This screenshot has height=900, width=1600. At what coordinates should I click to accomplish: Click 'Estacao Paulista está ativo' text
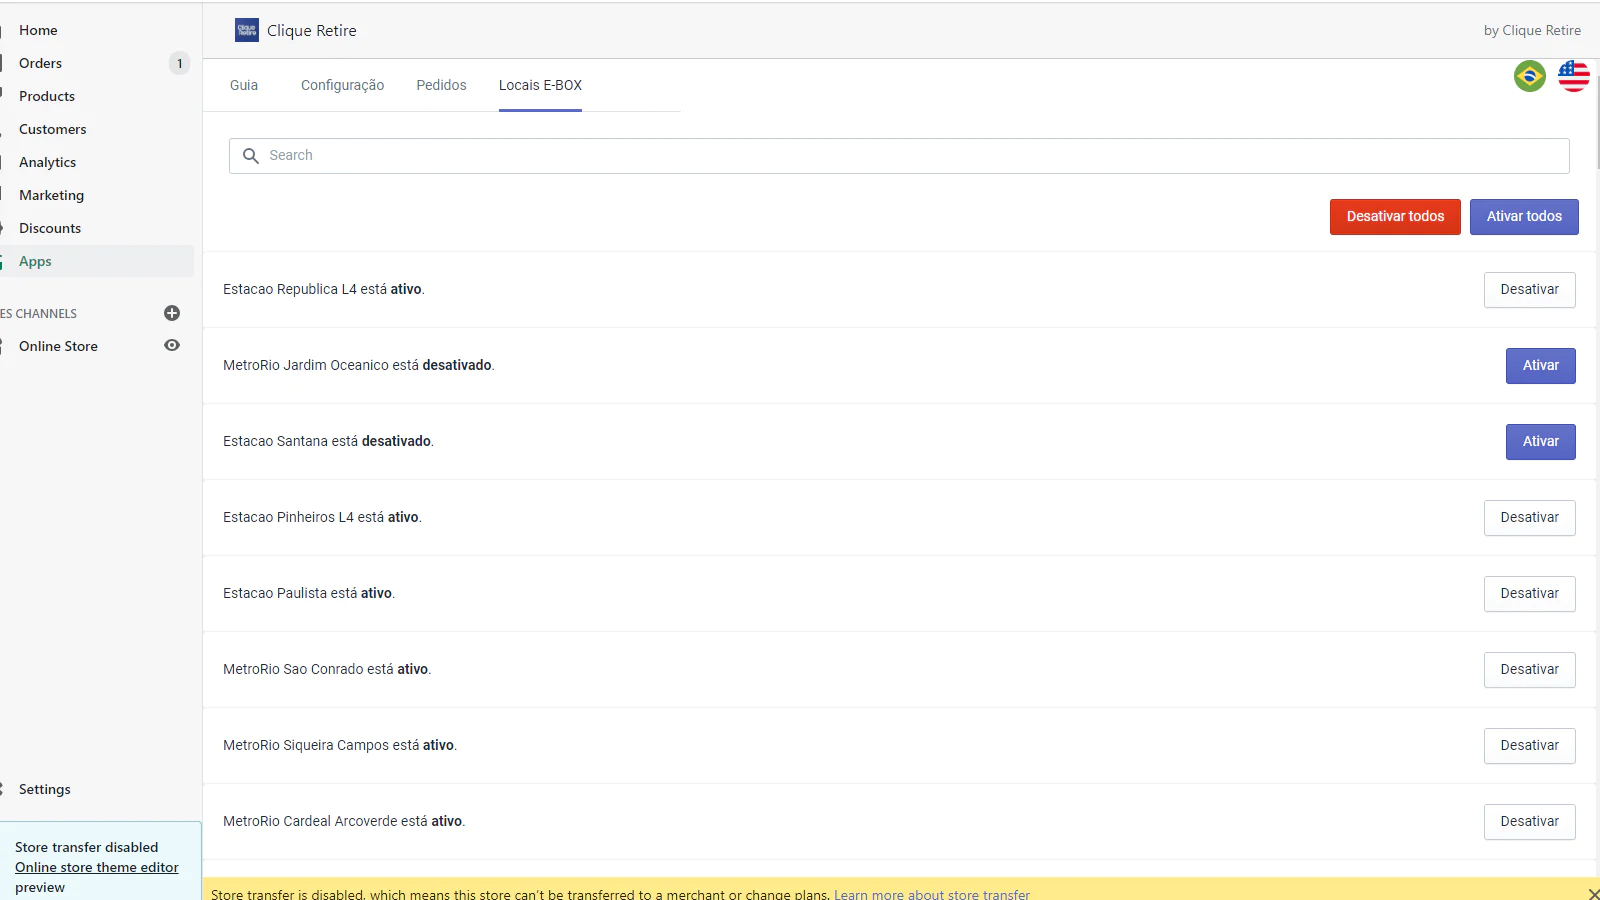(x=309, y=593)
